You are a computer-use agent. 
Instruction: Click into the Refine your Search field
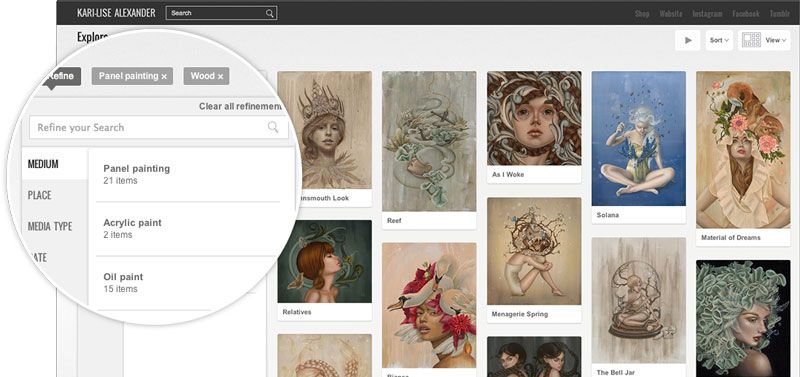coord(159,127)
